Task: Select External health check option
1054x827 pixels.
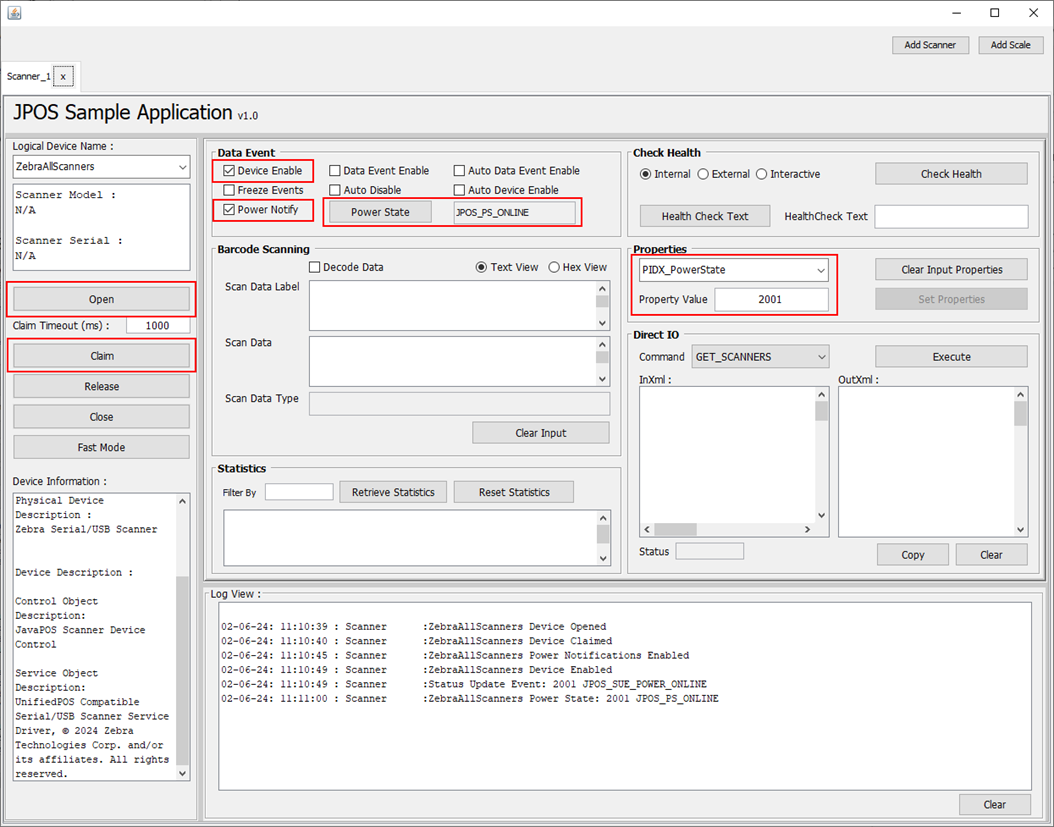Action: (x=703, y=174)
